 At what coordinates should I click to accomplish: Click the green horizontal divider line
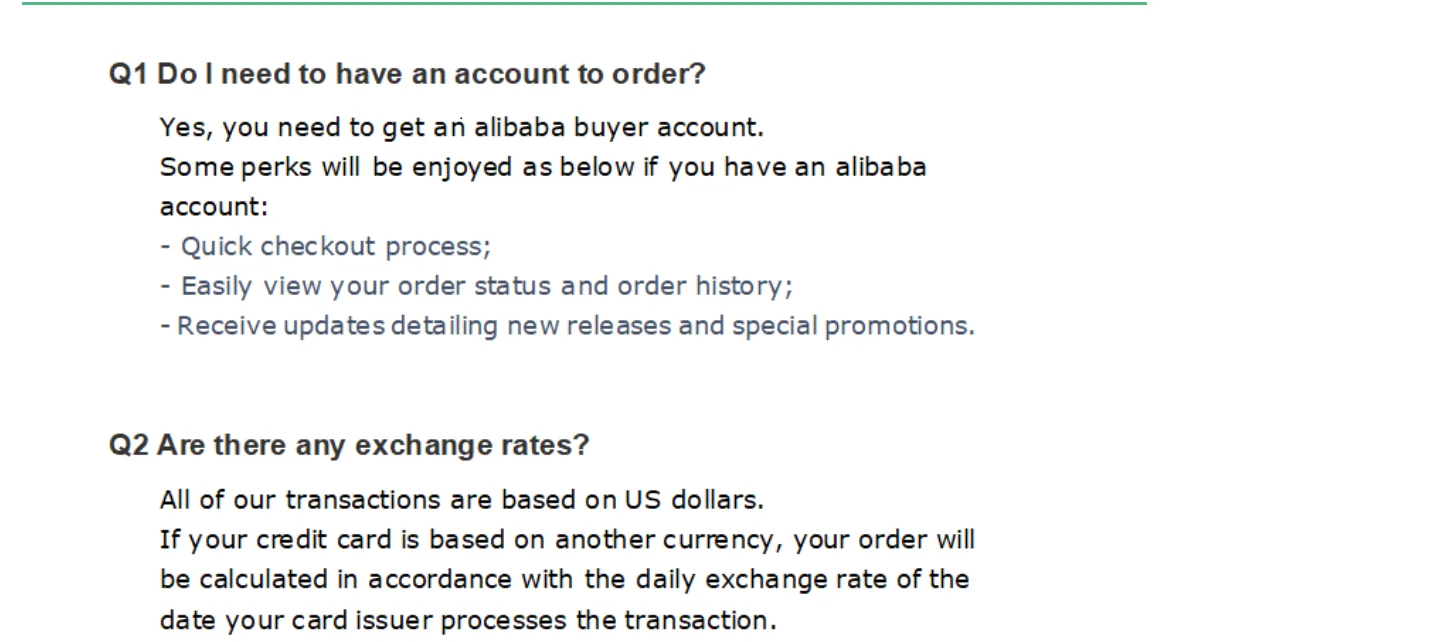coord(584,4)
